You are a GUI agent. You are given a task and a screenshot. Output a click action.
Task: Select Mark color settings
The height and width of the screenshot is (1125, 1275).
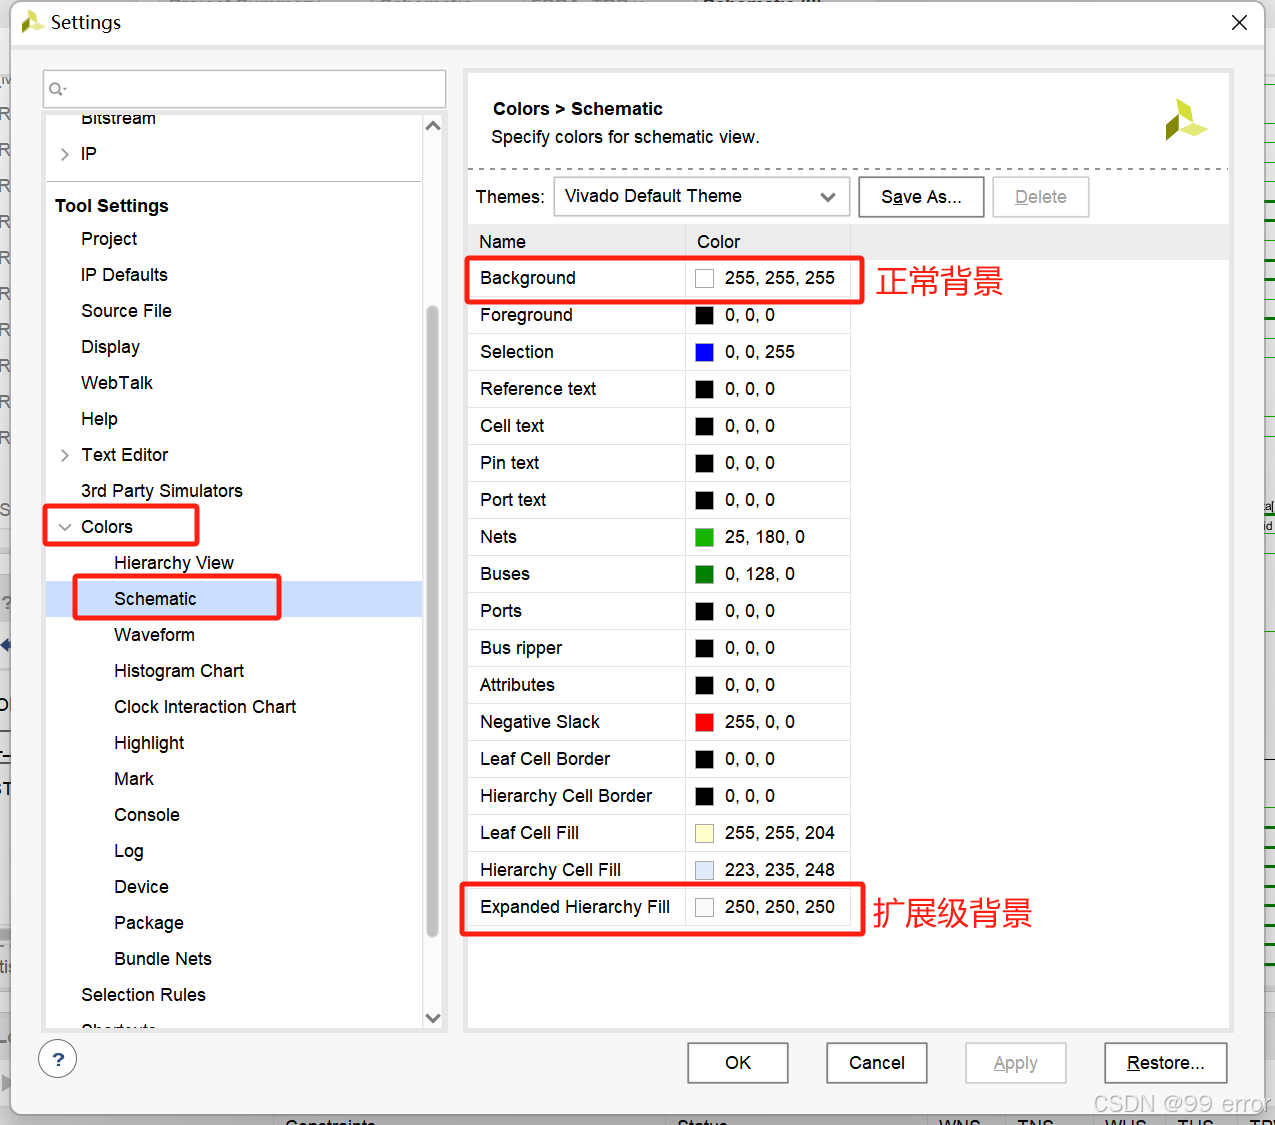134,779
